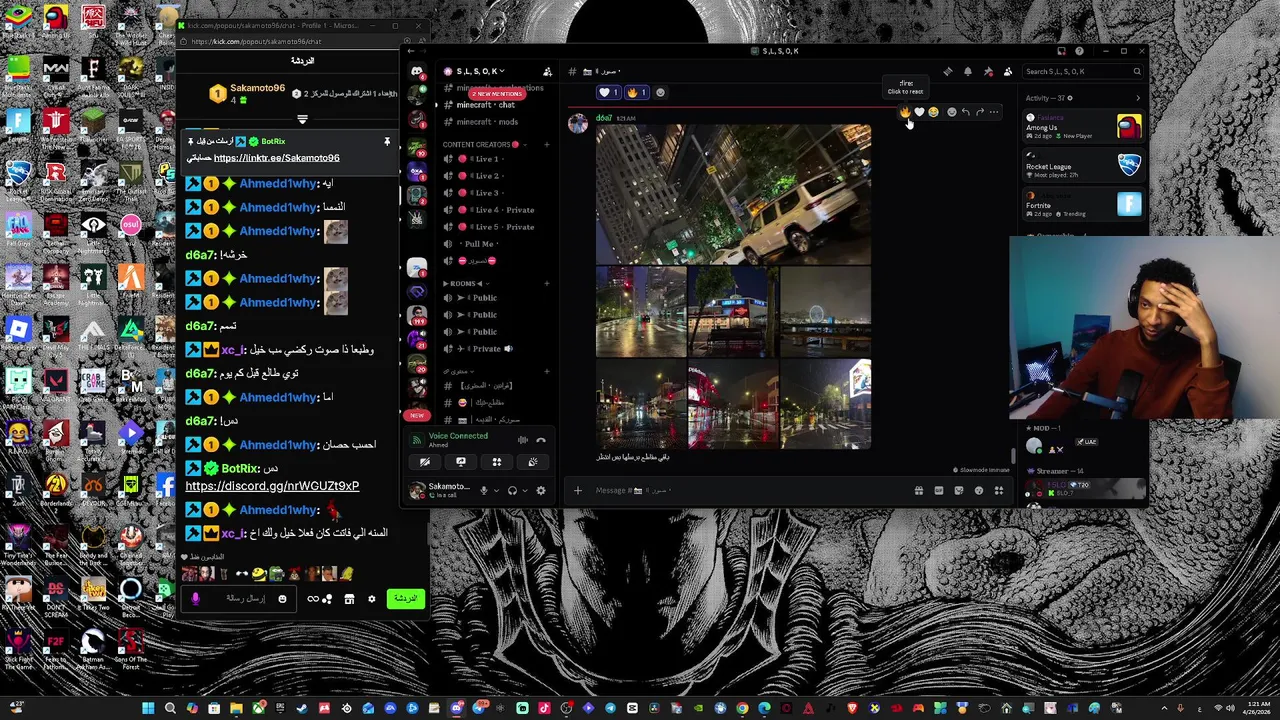Image resolution: width=1280 pixels, height=720 pixels.
Task: Focus the Kick chat message input
Action: (x=238, y=599)
